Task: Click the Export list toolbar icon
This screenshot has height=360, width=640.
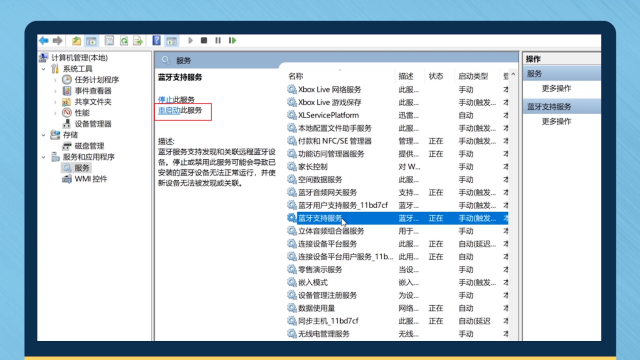Action: coord(138,40)
